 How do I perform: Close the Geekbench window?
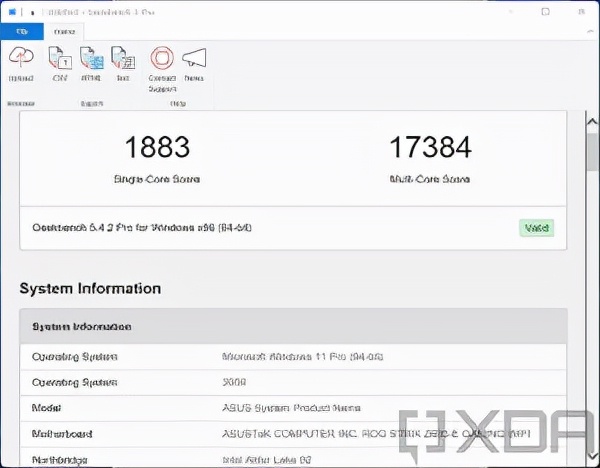pos(582,11)
